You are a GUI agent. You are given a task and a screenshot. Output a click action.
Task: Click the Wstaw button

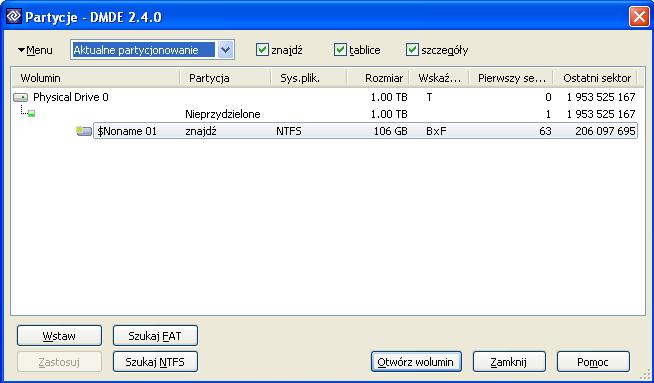click(59, 336)
